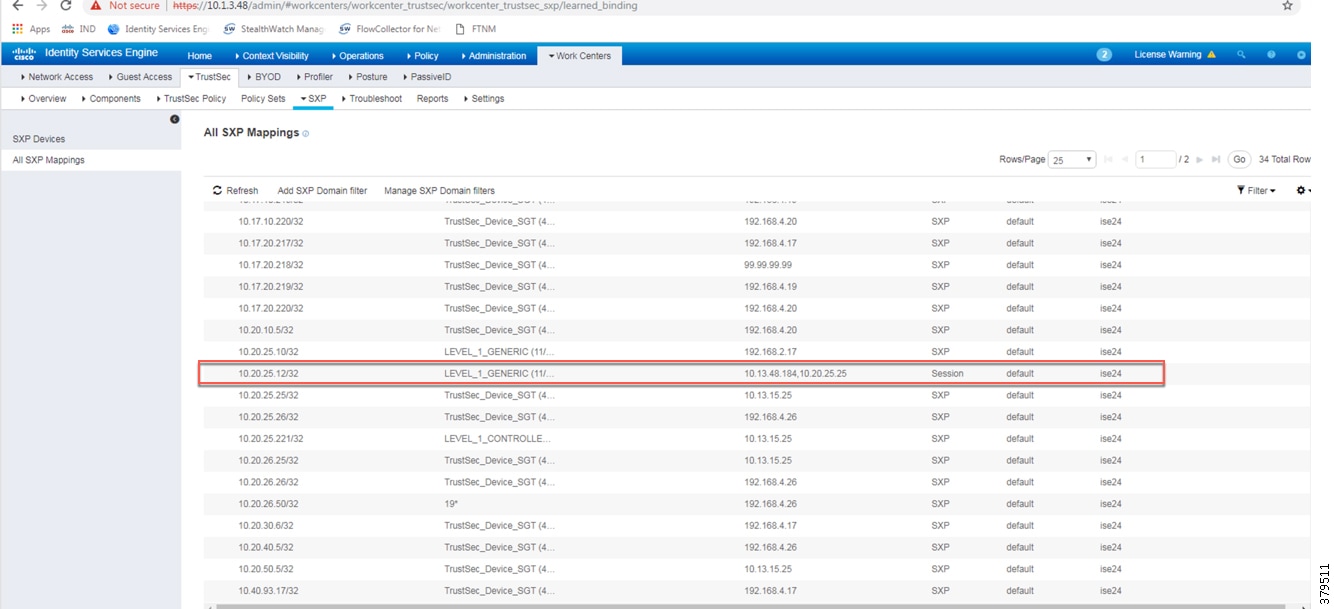The height and width of the screenshot is (609, 1334).
Task: Open the Overview submenu
Action: pyautogui.click(x=43, y=99)
